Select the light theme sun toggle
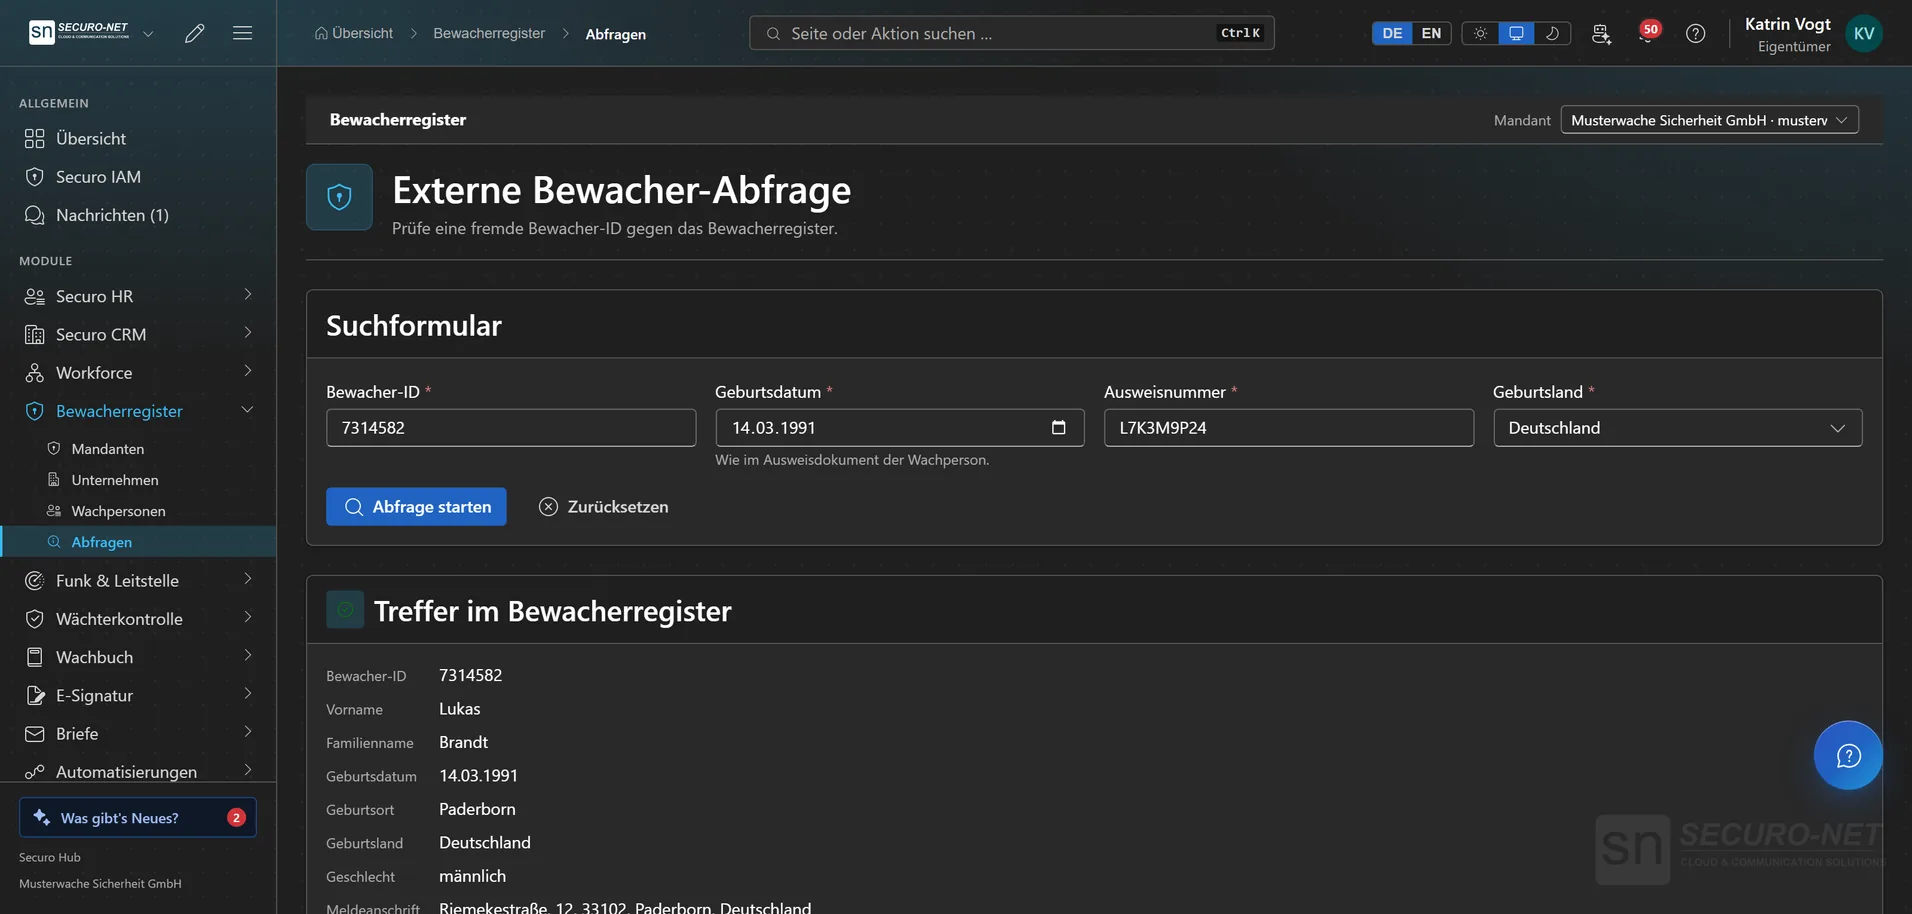Screen dimensions: 1912x914 tap(1480, 33)
